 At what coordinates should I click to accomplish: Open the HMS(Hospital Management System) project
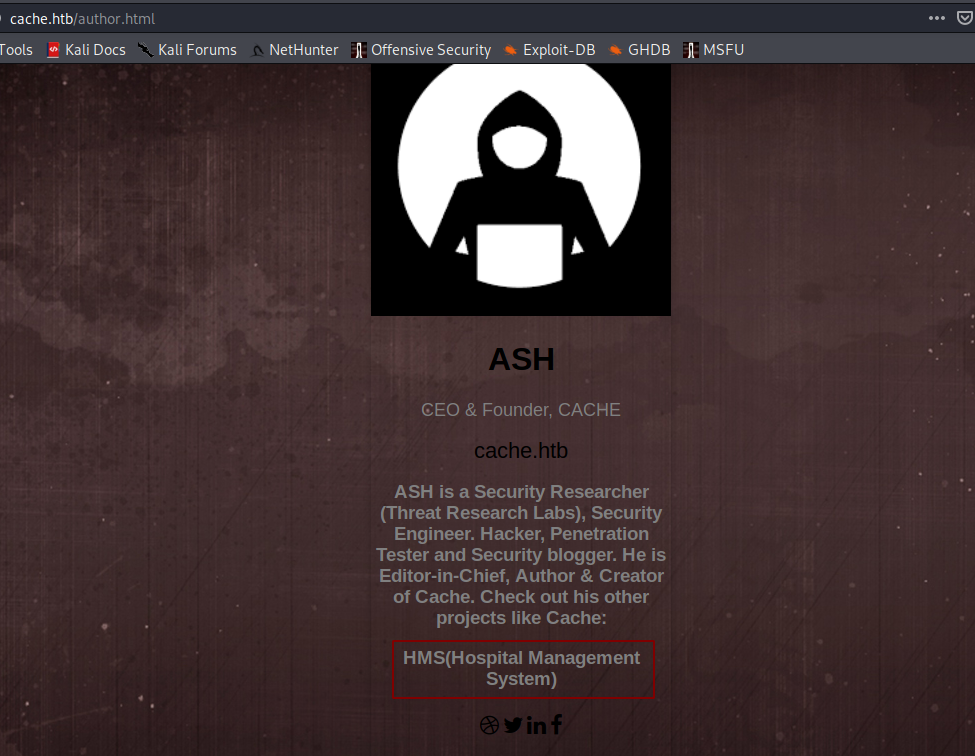coord(522,668)
